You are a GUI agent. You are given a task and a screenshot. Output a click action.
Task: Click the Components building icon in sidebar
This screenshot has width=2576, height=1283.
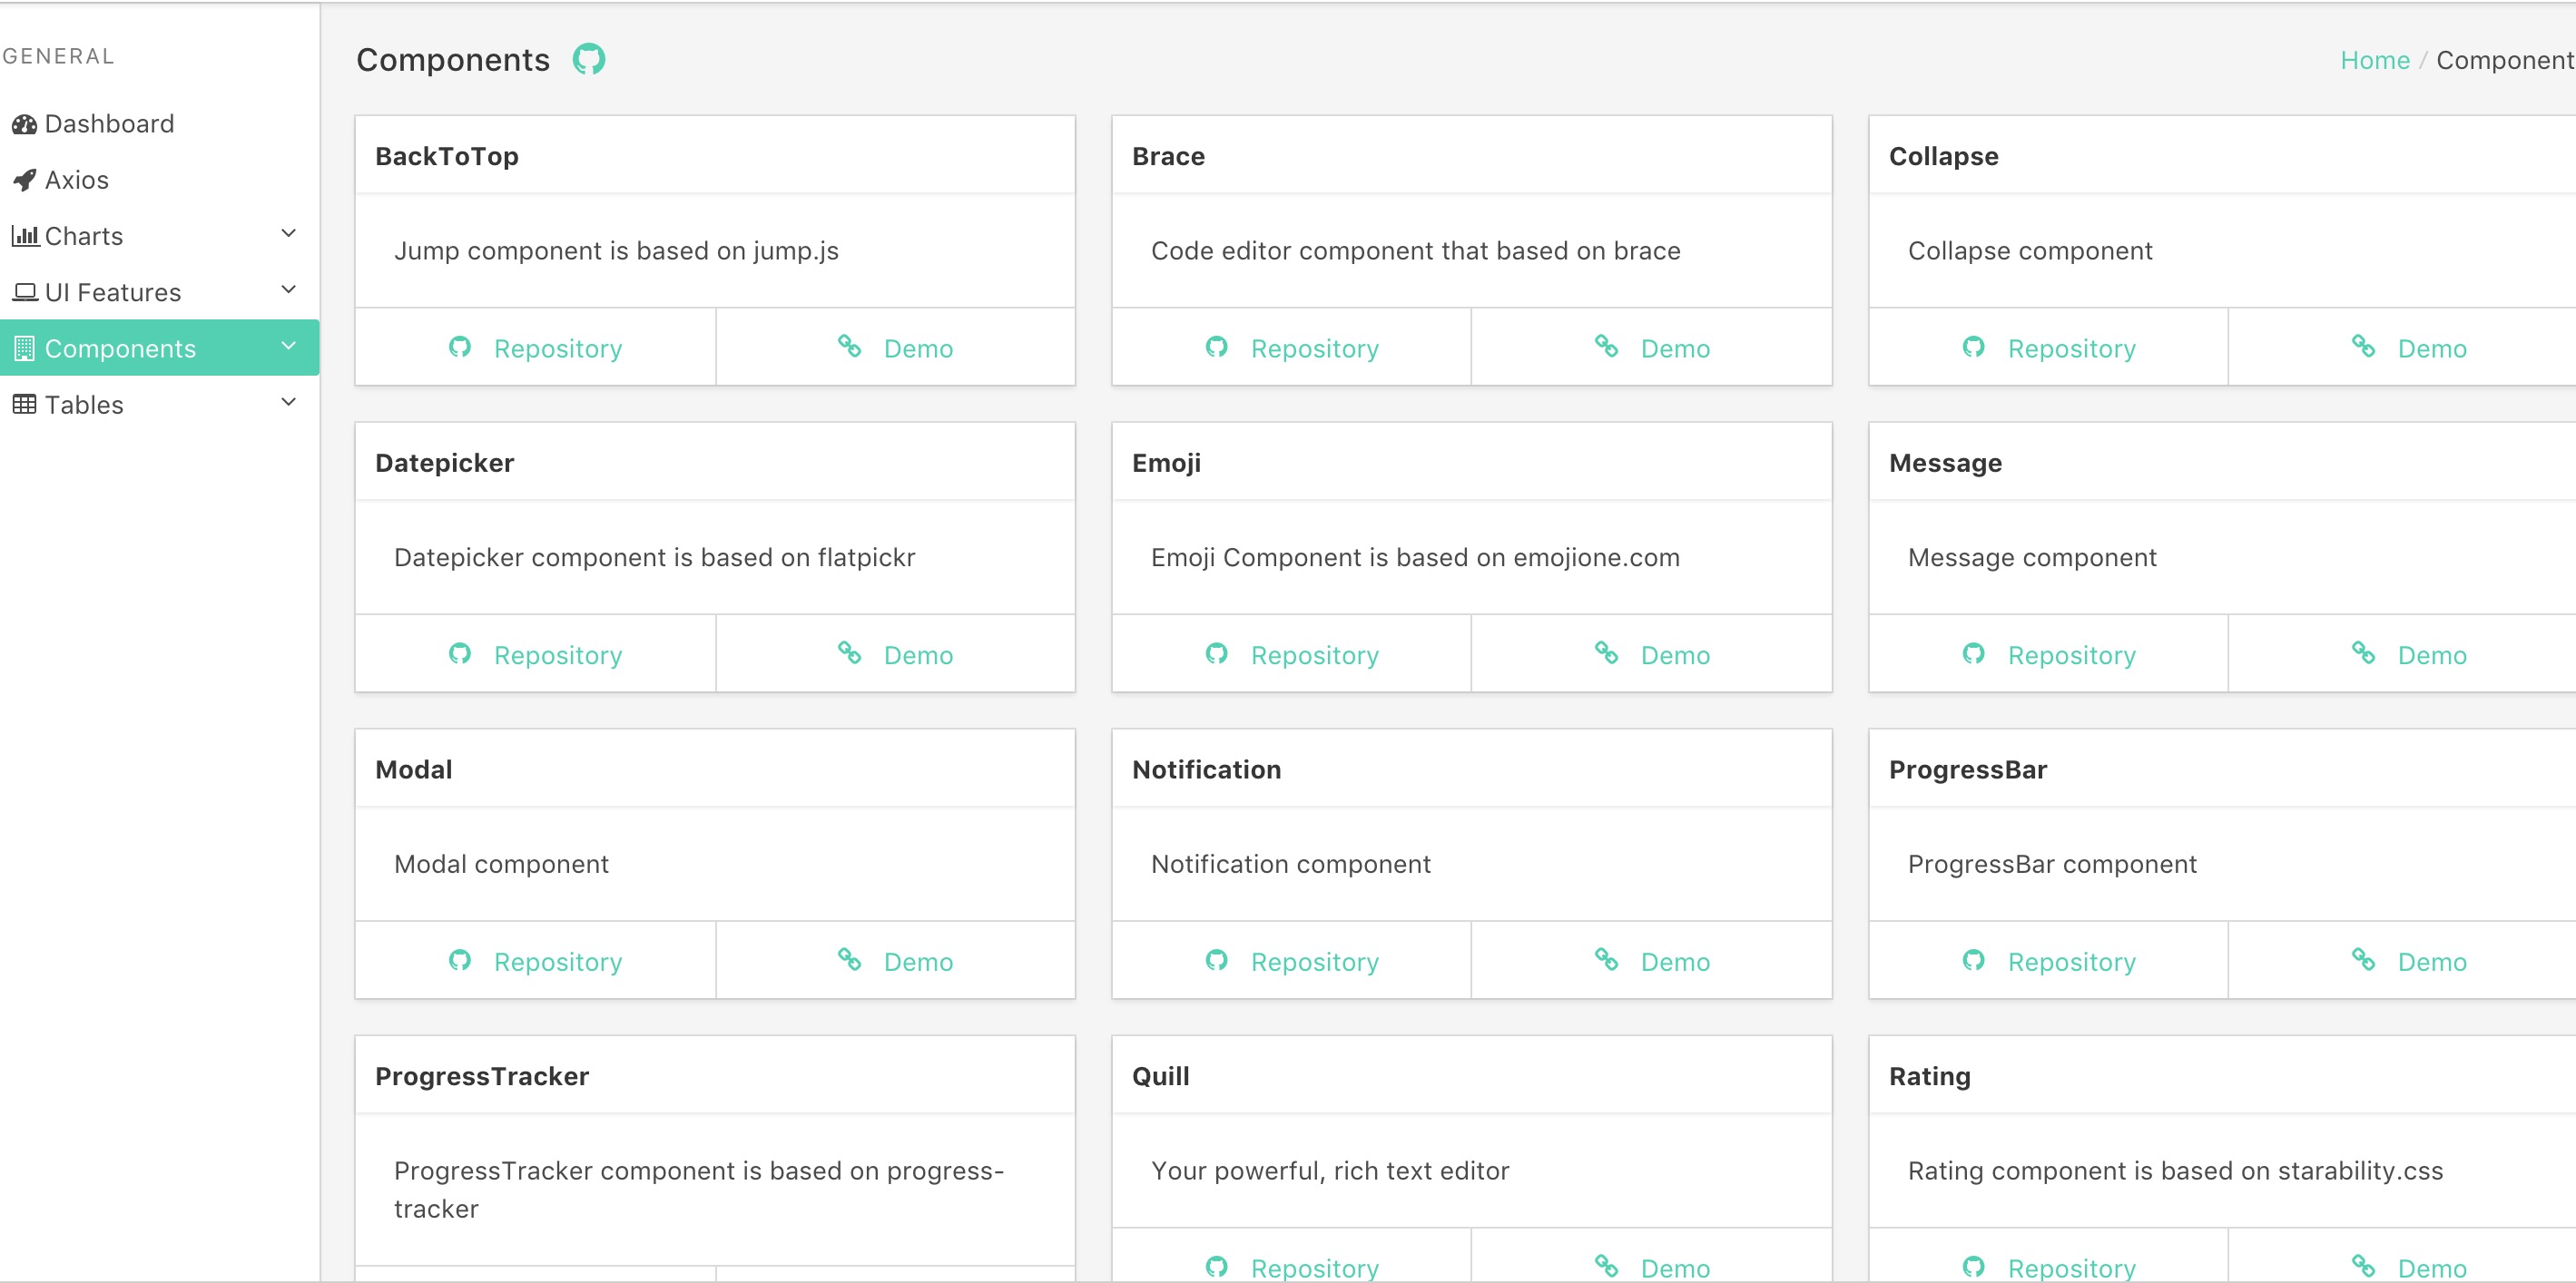24,348
